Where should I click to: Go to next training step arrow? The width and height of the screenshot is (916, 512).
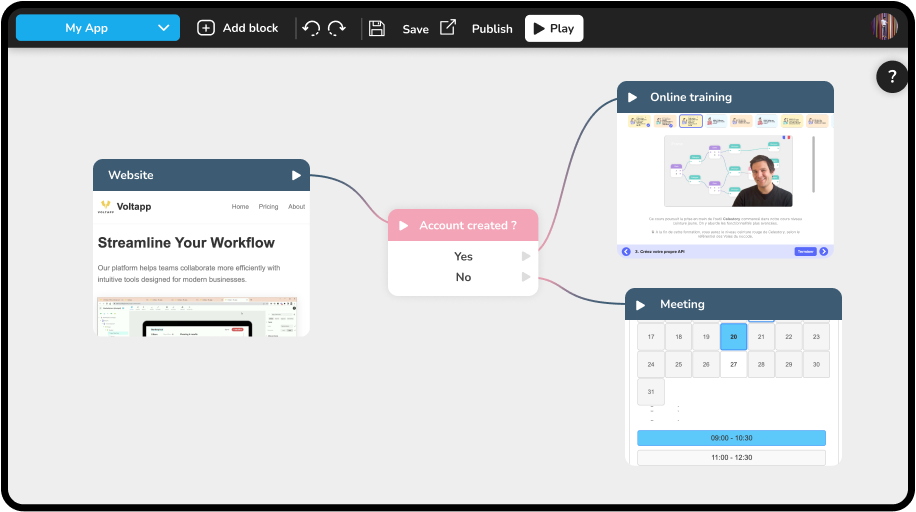824,251
